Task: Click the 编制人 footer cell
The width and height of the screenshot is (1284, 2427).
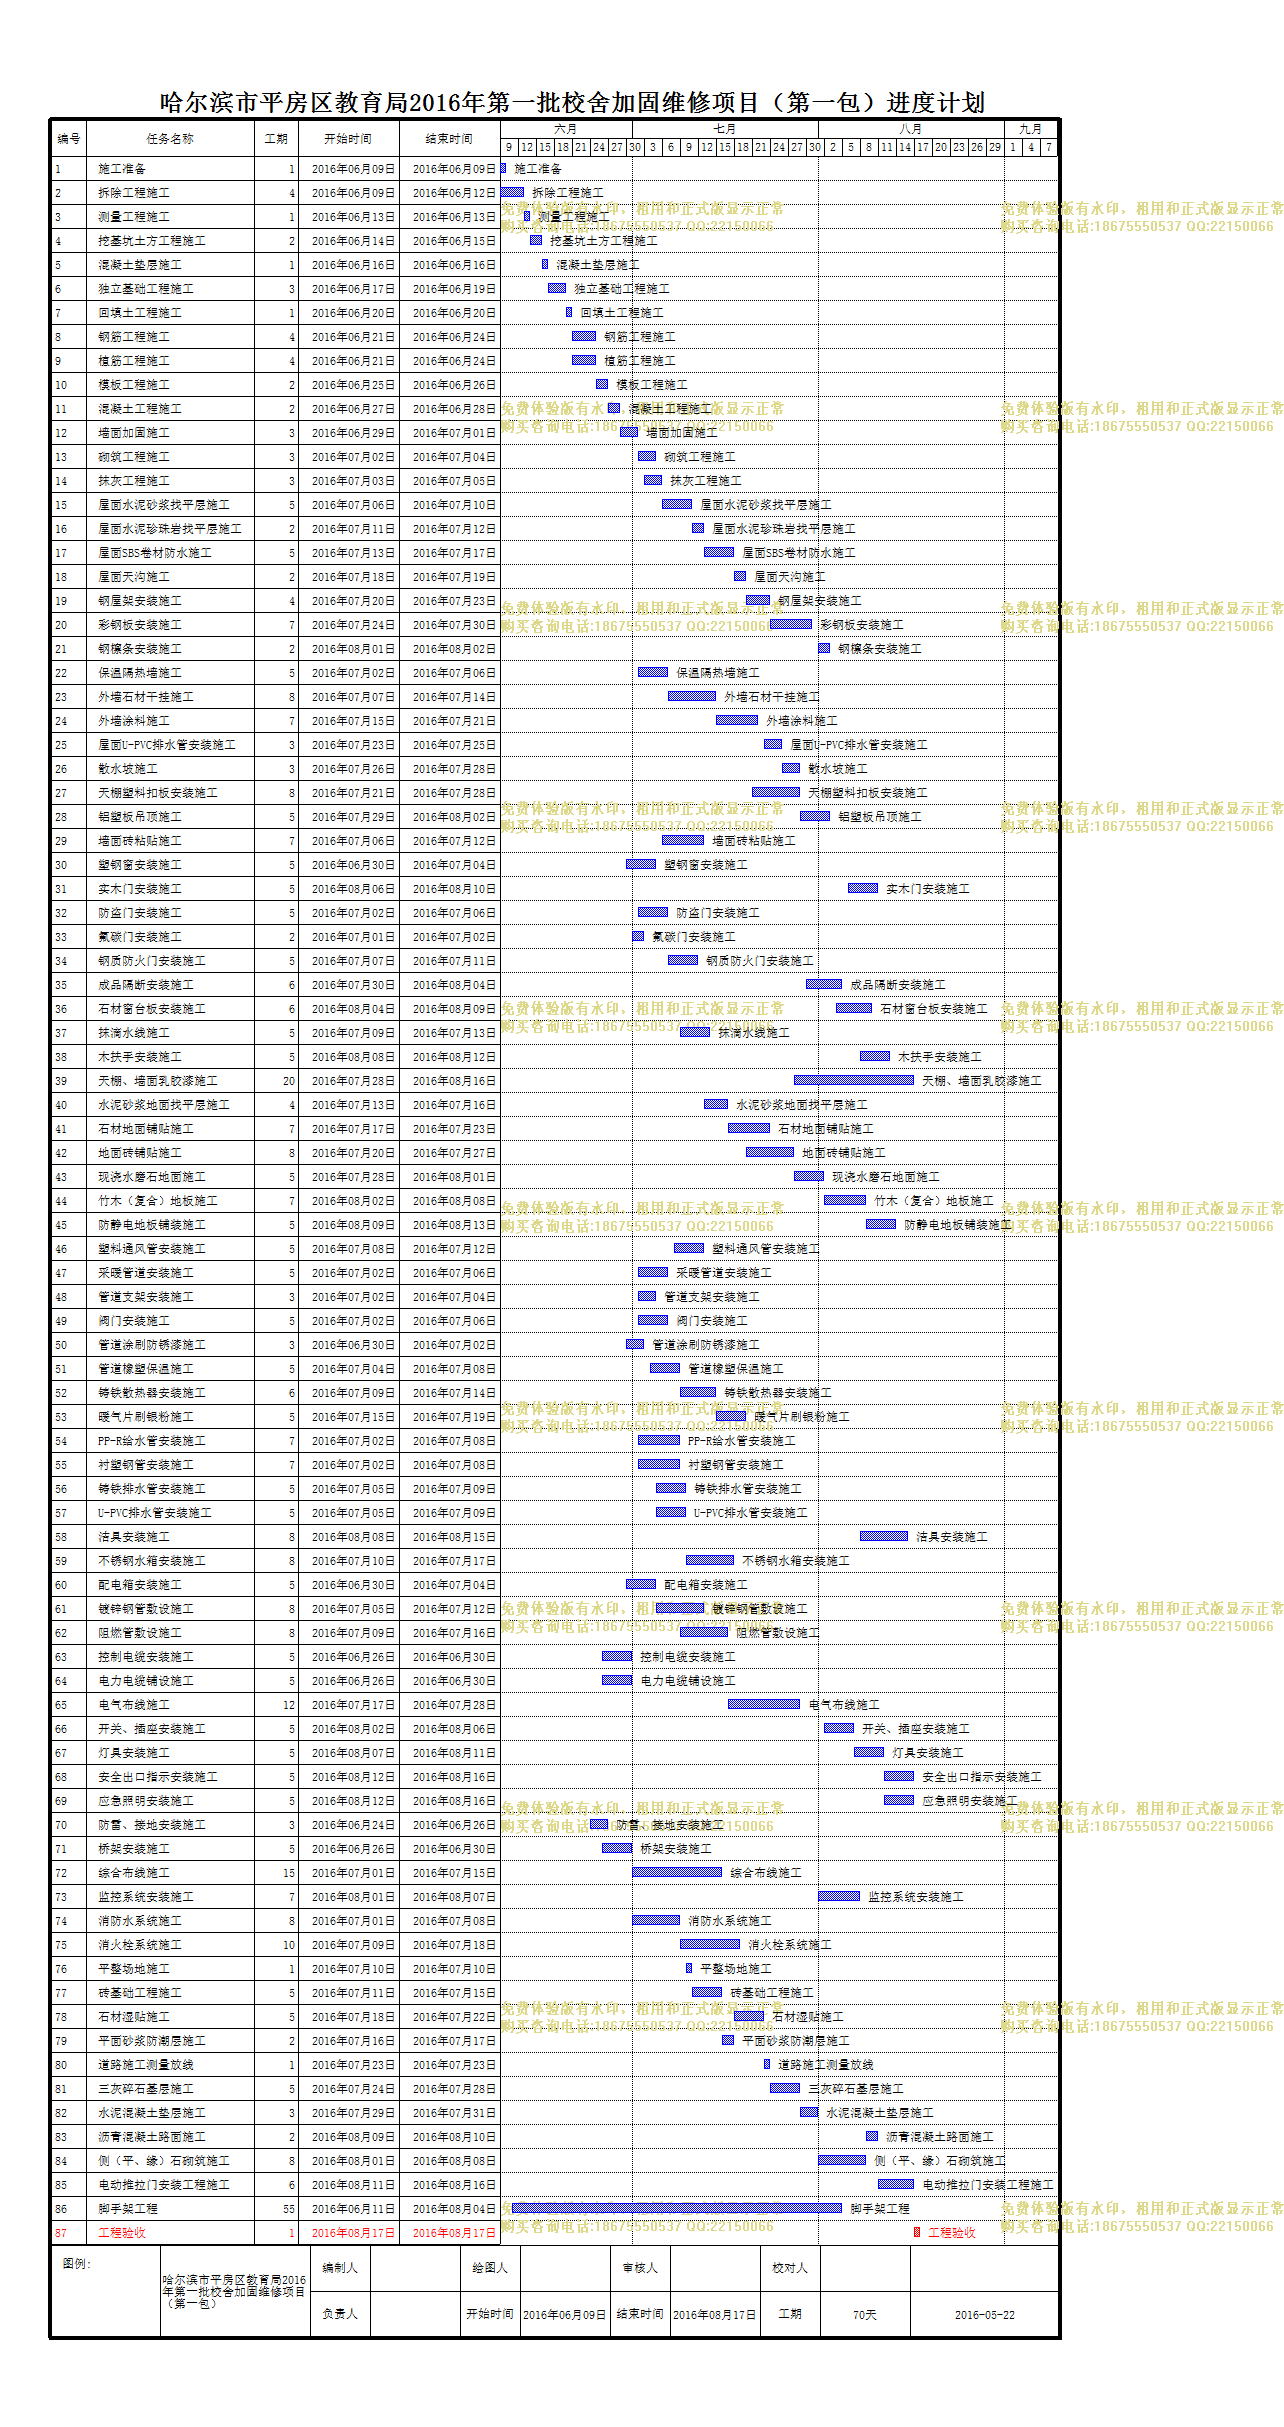Action: pyautogui.click(x=340, y=2268)
